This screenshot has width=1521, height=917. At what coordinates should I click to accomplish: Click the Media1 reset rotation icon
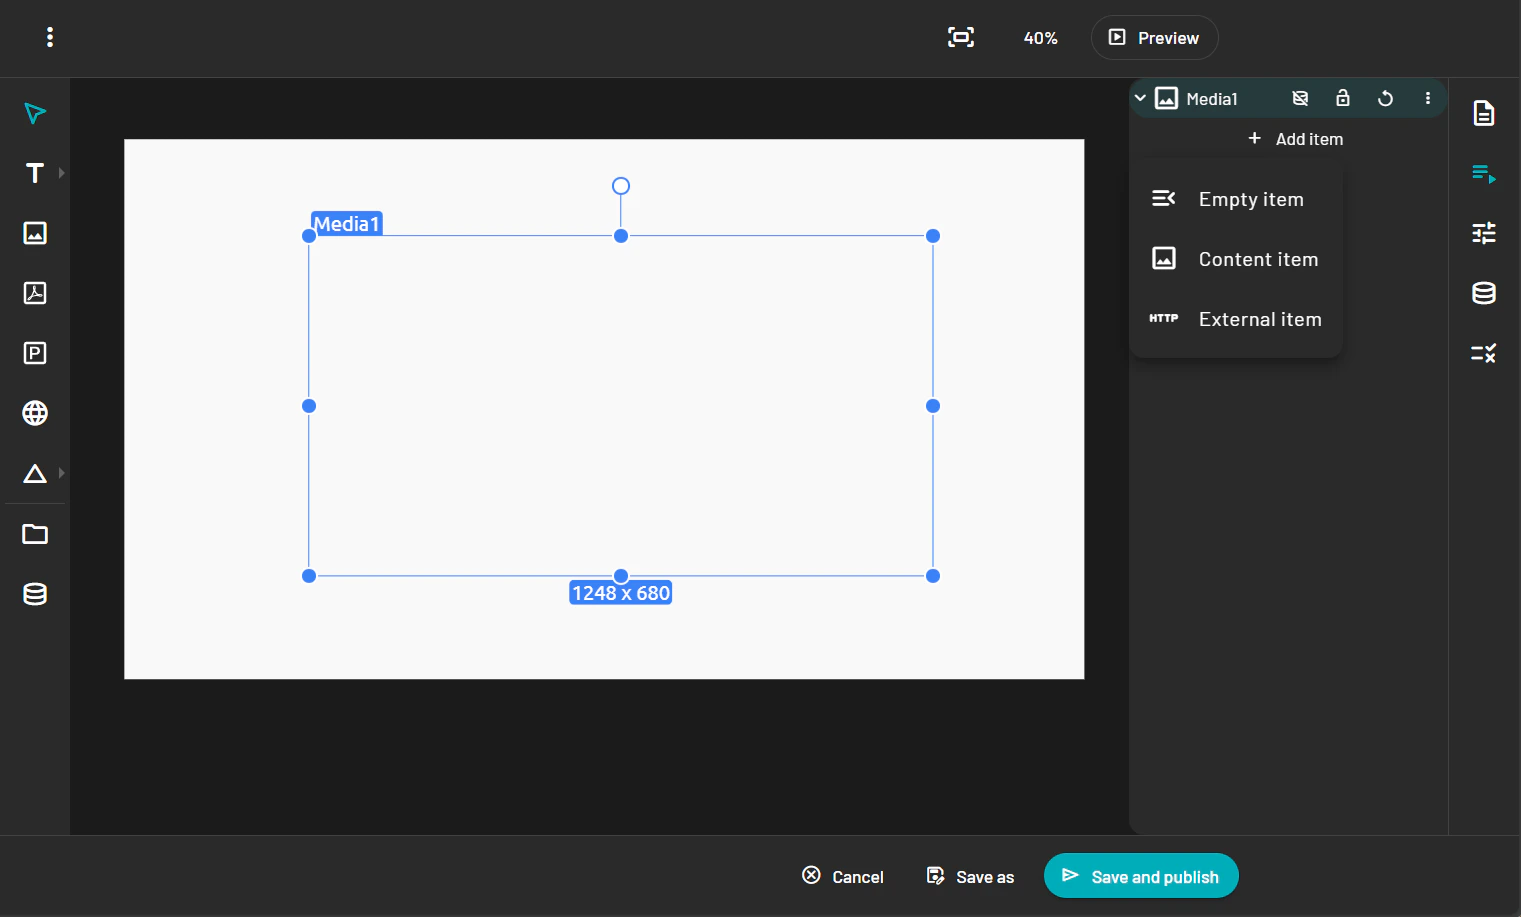pos(1385,98)
